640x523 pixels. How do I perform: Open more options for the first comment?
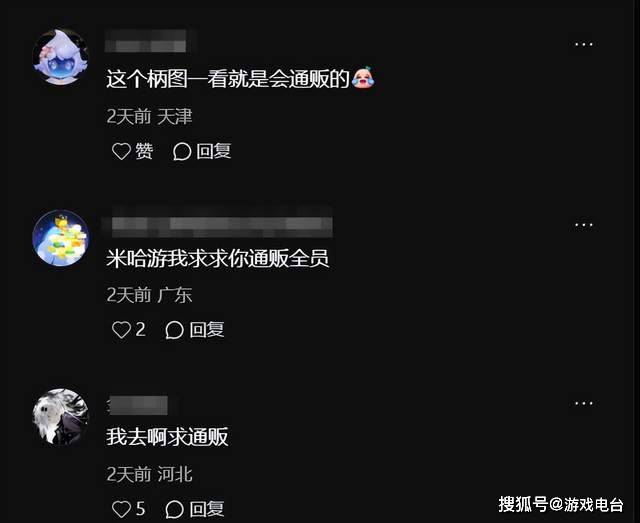pyautogui.click(x=584, y=44)
